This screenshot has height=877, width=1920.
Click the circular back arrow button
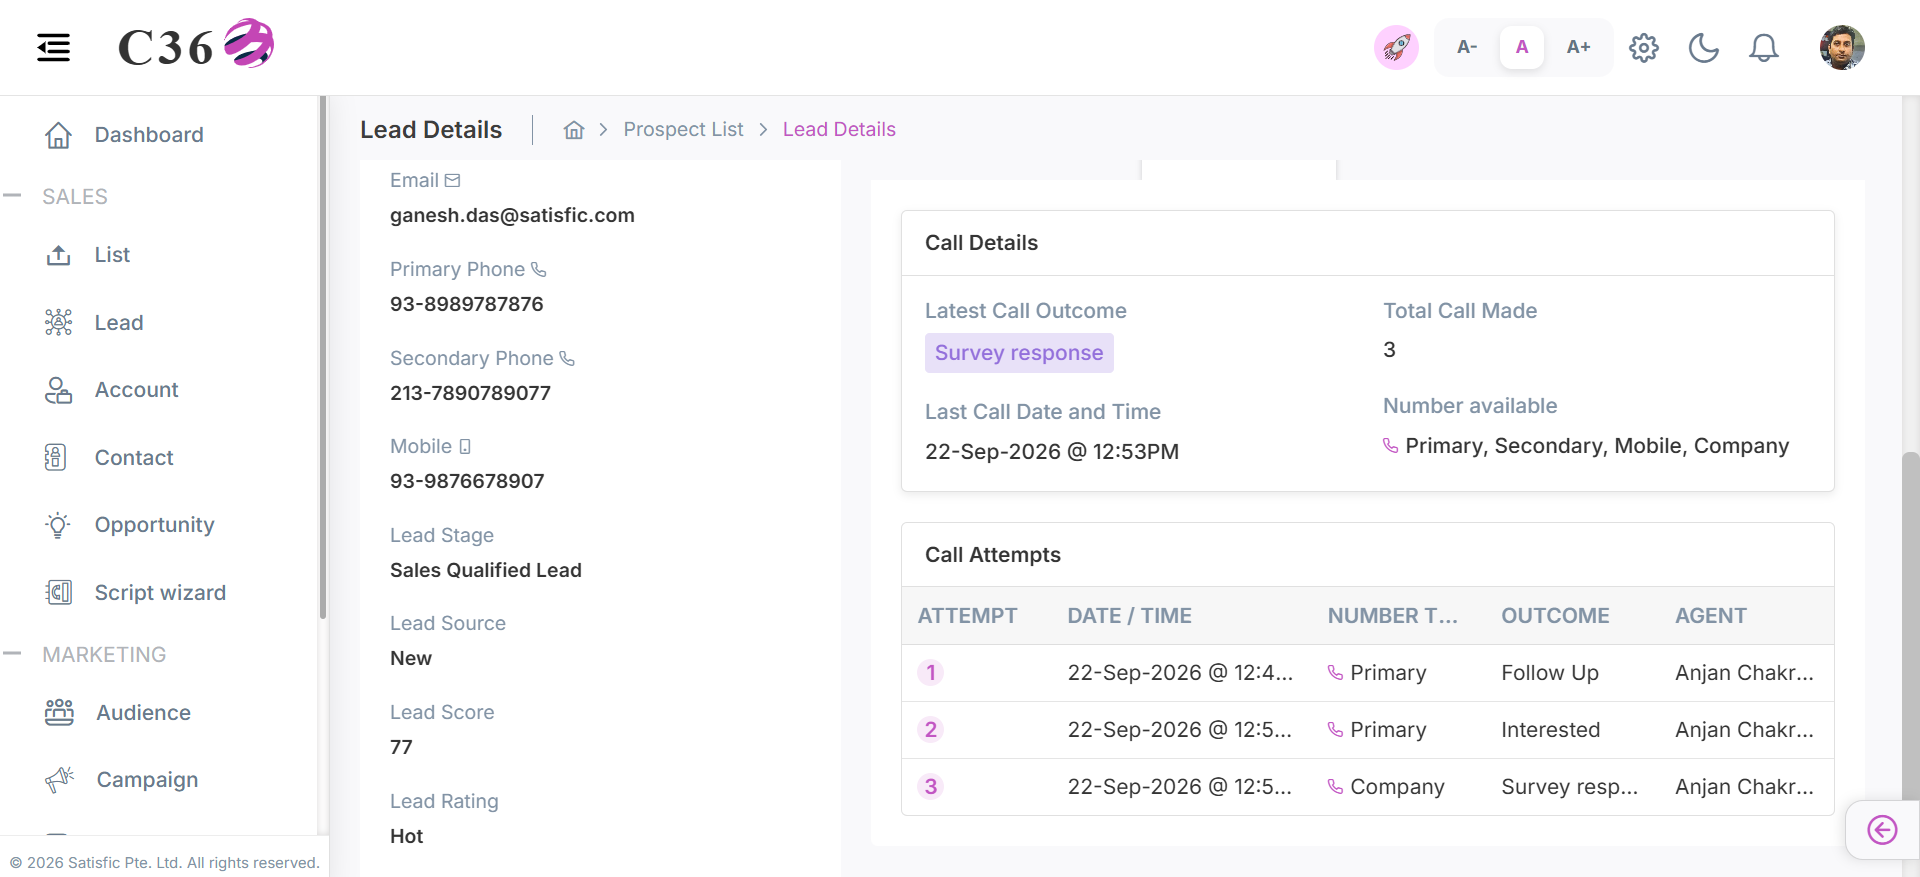pyautogui.click(x=1882, y=830)
